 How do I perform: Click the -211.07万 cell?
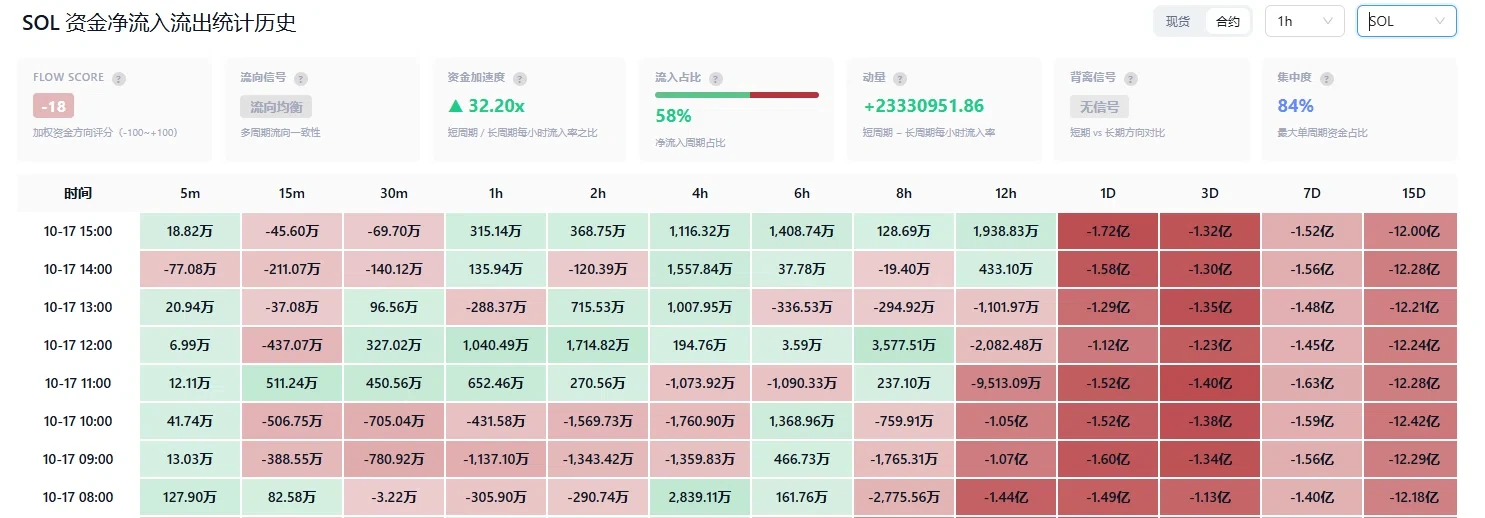[292, 269]
